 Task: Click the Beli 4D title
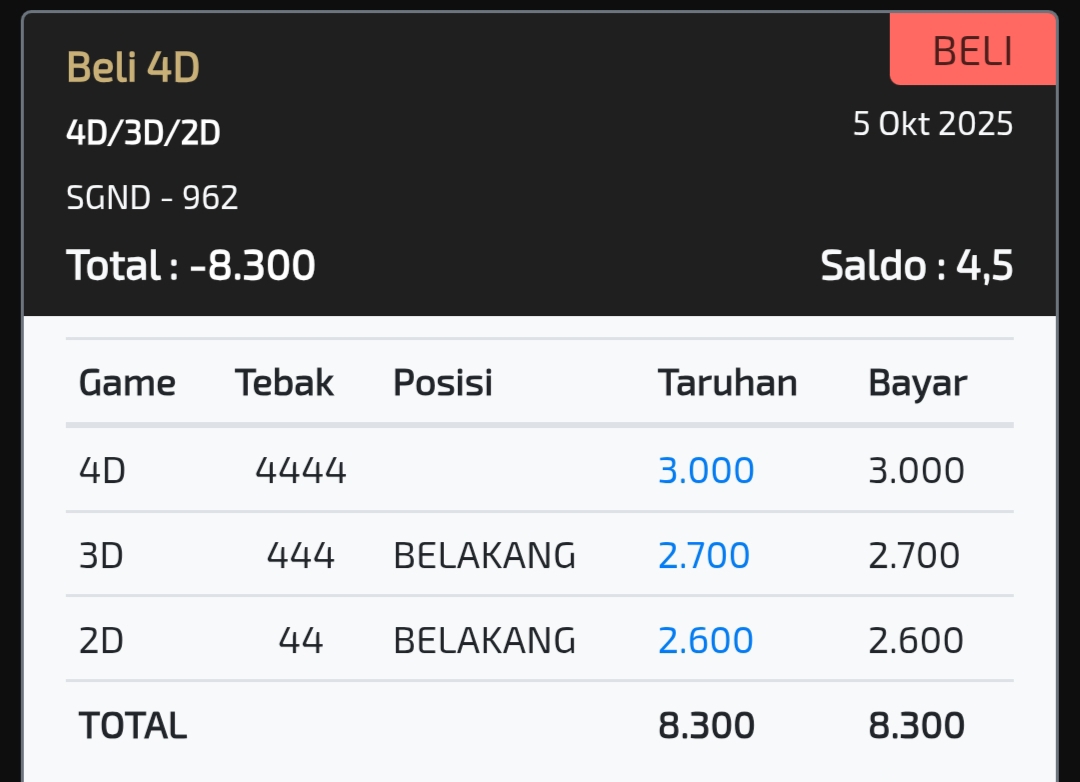pos(133,68)
